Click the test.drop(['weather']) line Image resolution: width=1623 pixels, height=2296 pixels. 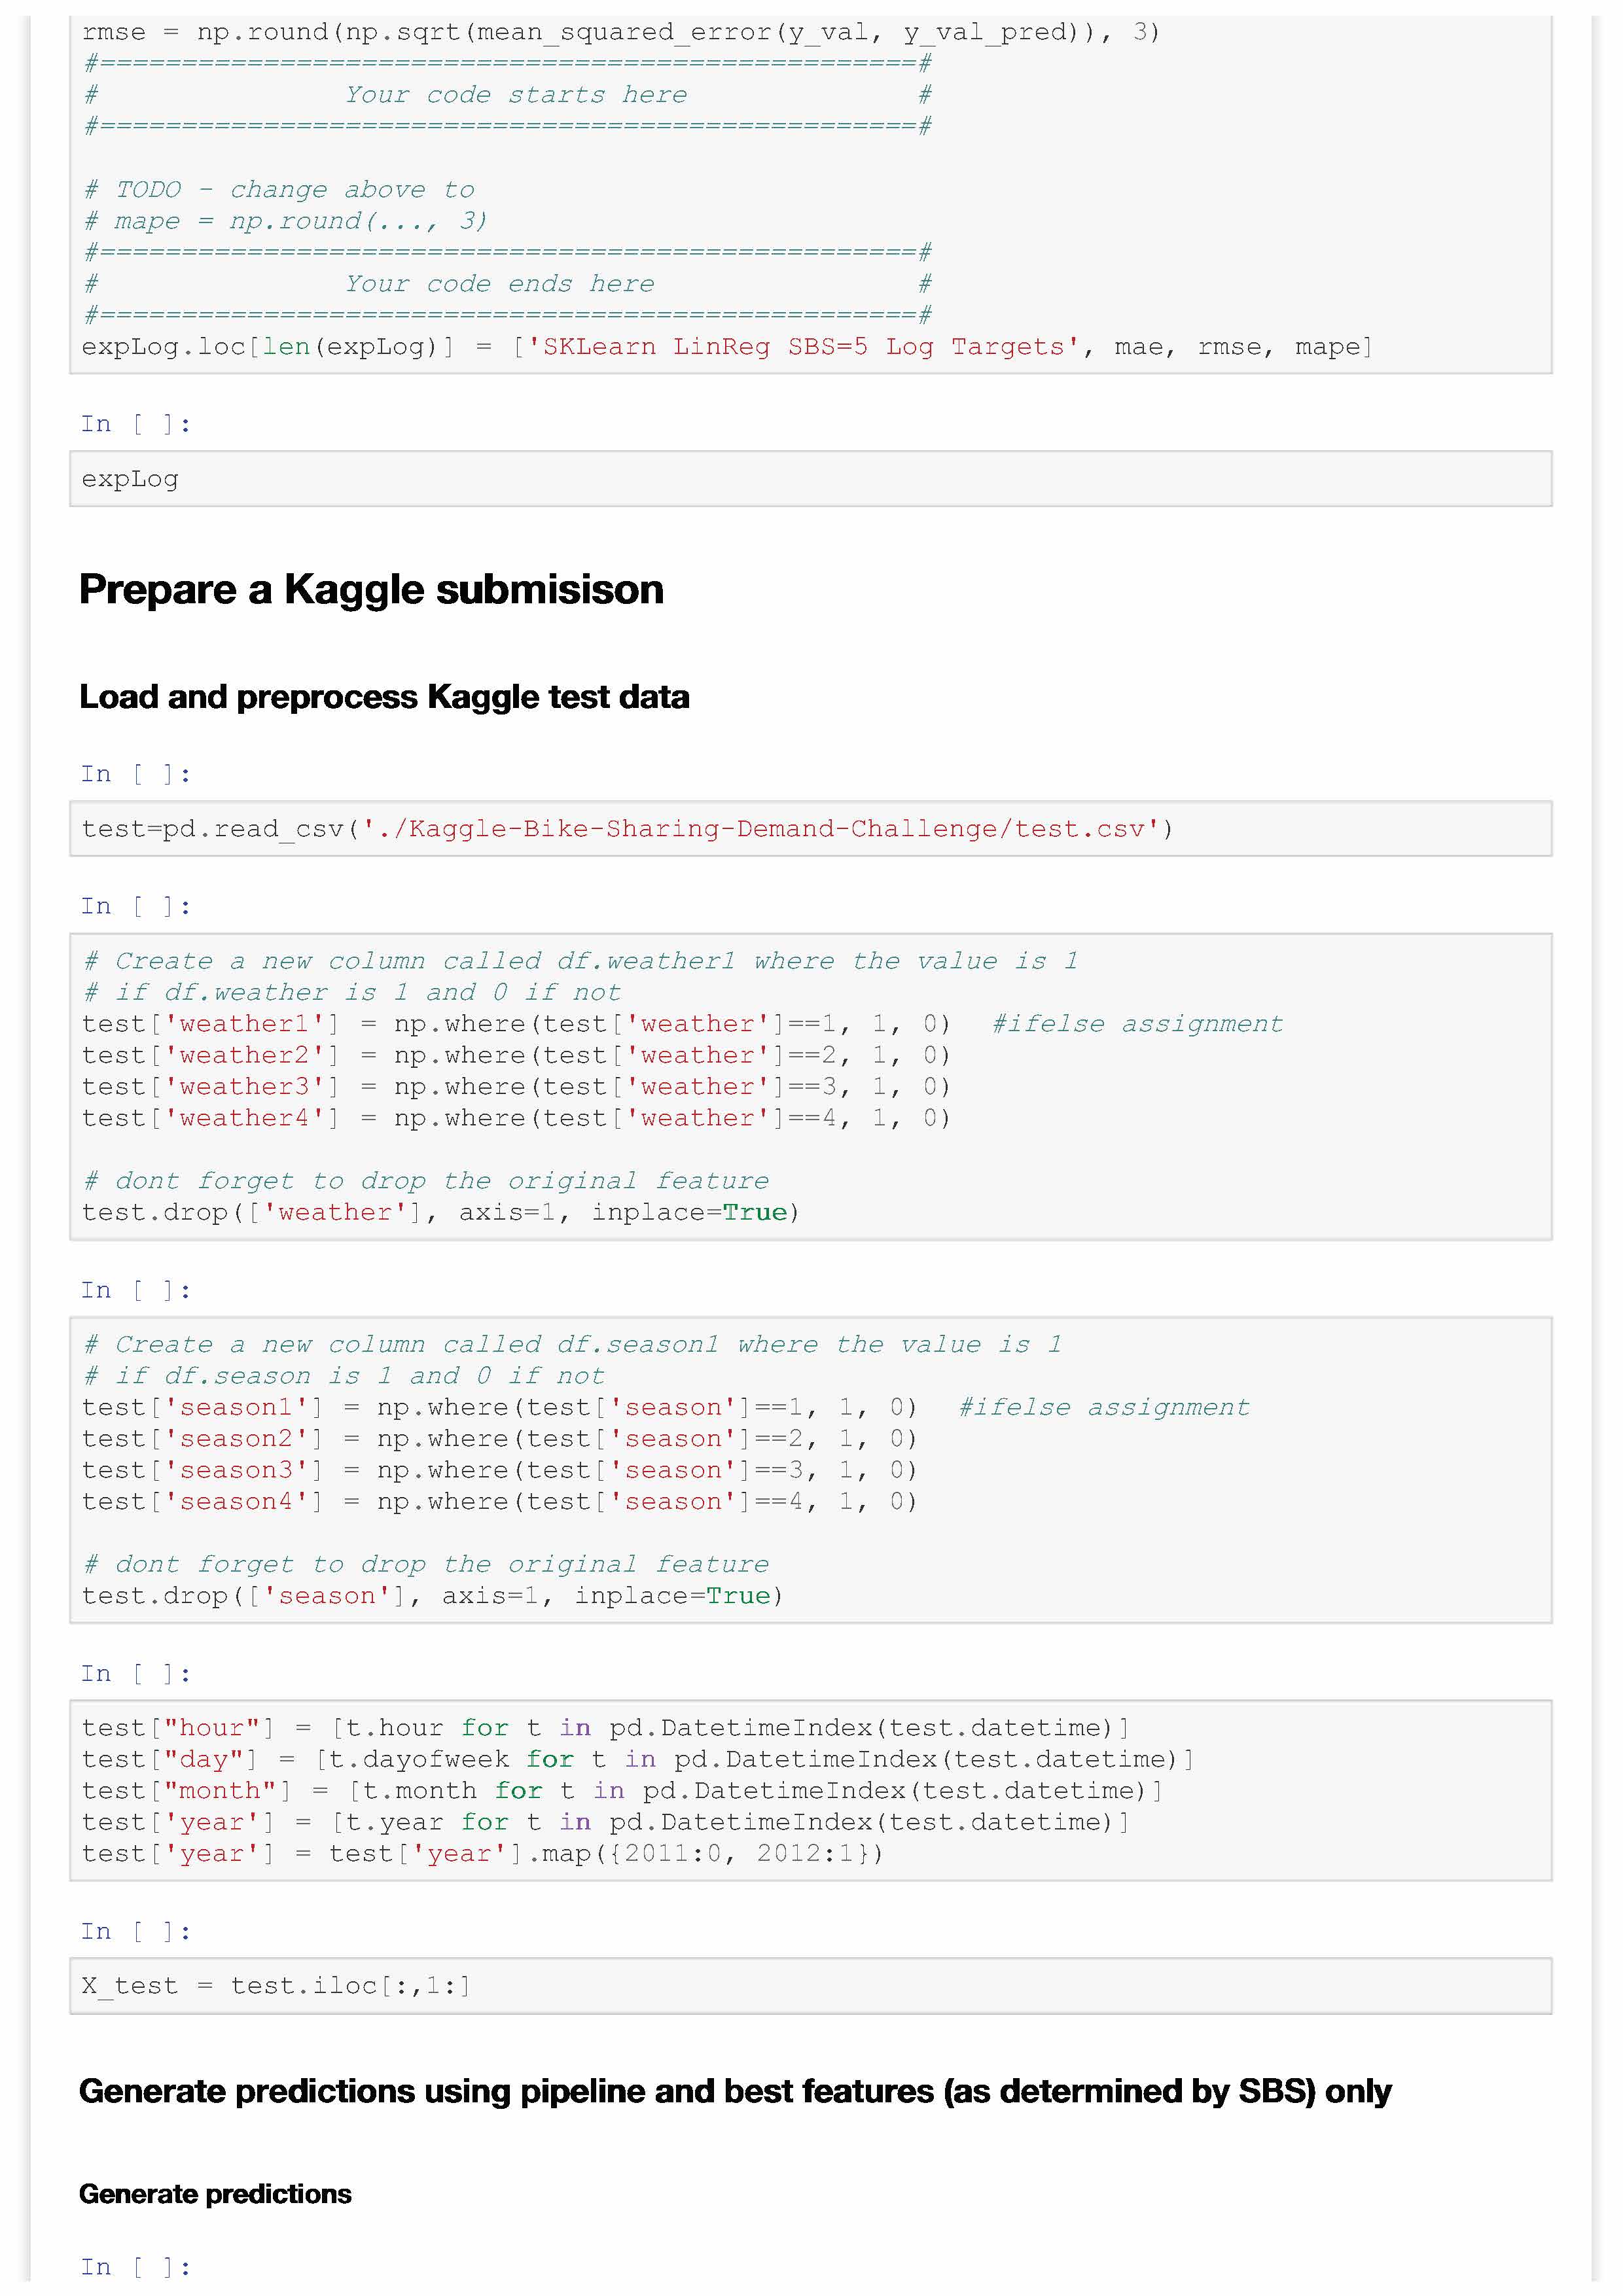440,1212
